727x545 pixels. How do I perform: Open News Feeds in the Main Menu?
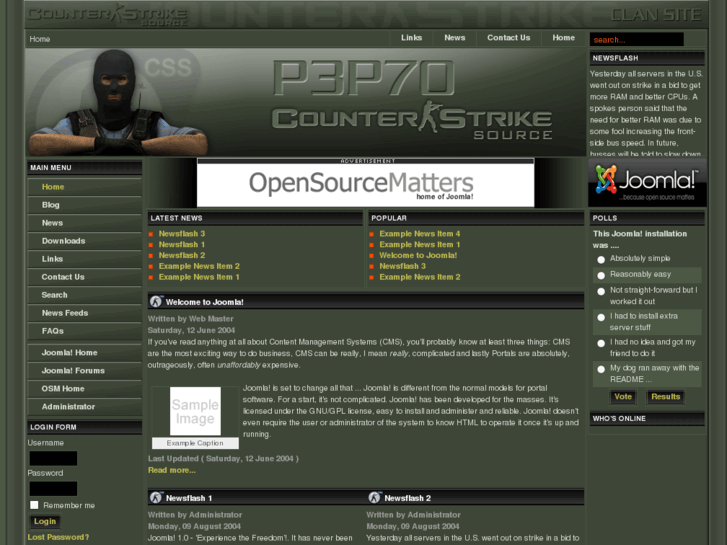tap(84, 313)
